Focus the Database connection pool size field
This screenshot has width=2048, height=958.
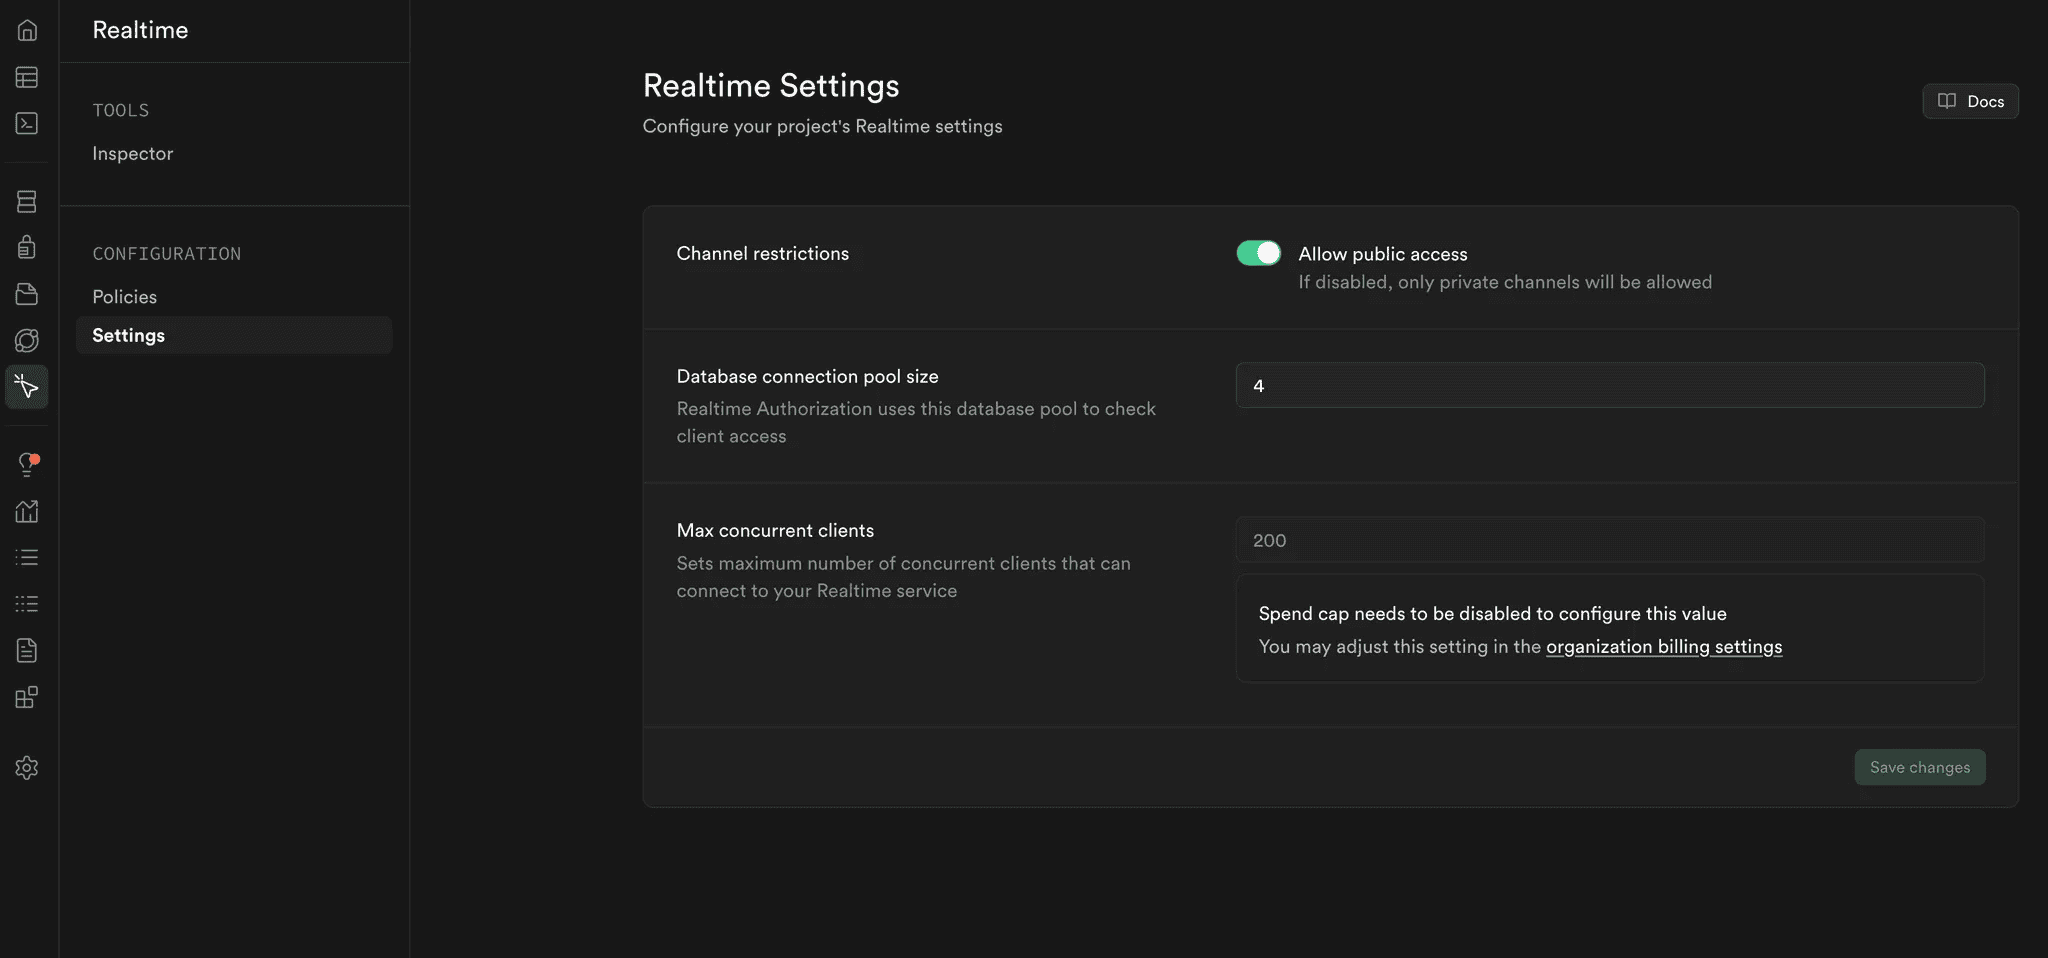click(x=1610, y=385)
